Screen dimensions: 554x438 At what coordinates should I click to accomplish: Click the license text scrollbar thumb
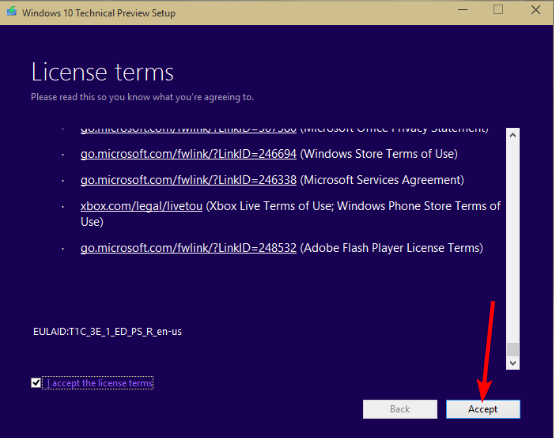[513, 349]
